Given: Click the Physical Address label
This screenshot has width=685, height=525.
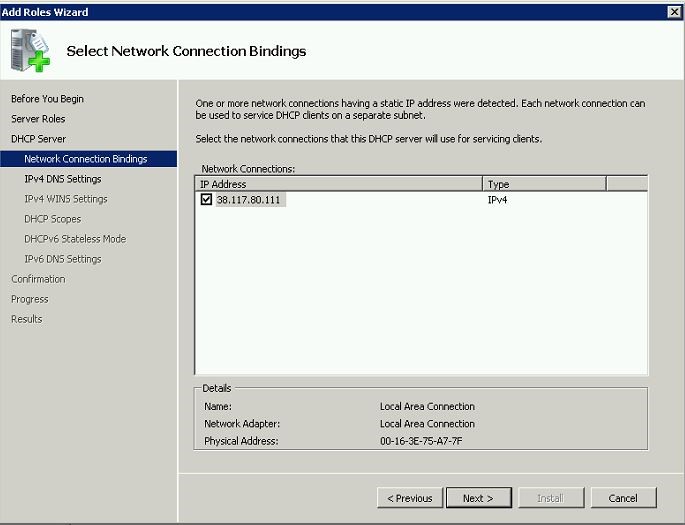Looking at the screenshot, I should 241,441.
